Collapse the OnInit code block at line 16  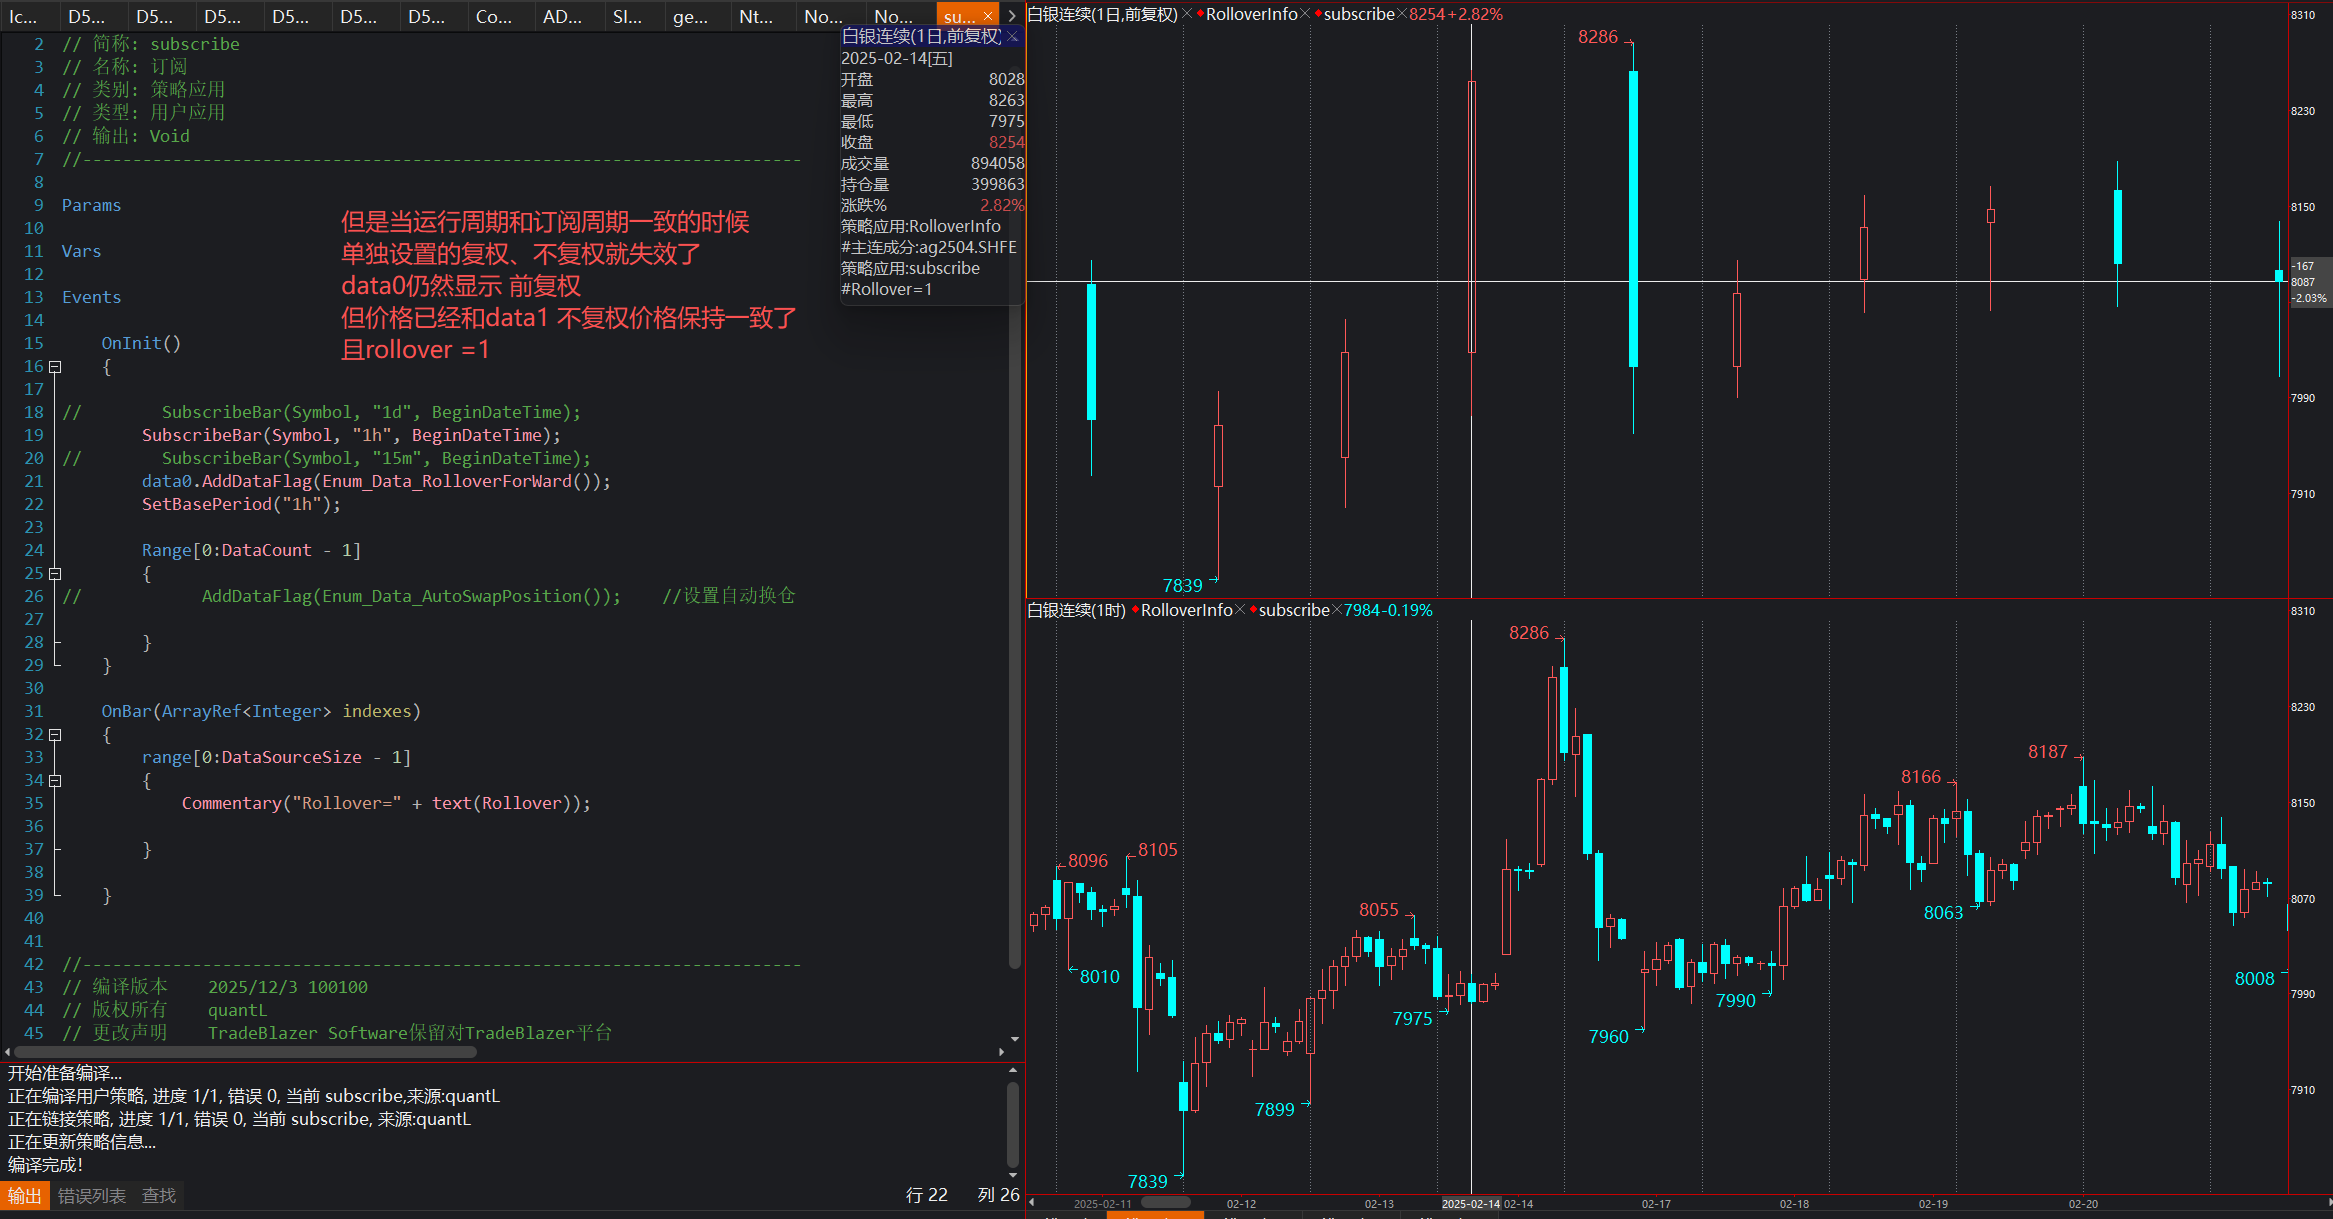[56, 367]
